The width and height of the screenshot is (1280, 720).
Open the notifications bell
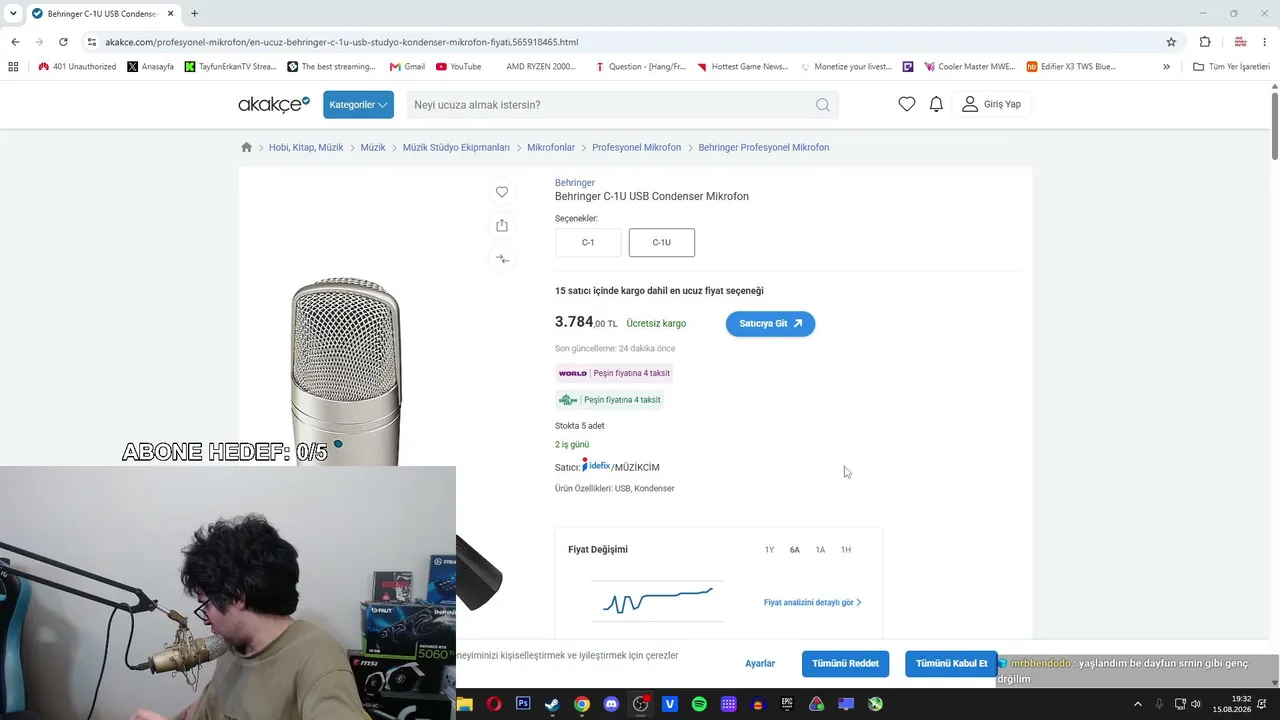pyautogui.click(x=936, y=104)
